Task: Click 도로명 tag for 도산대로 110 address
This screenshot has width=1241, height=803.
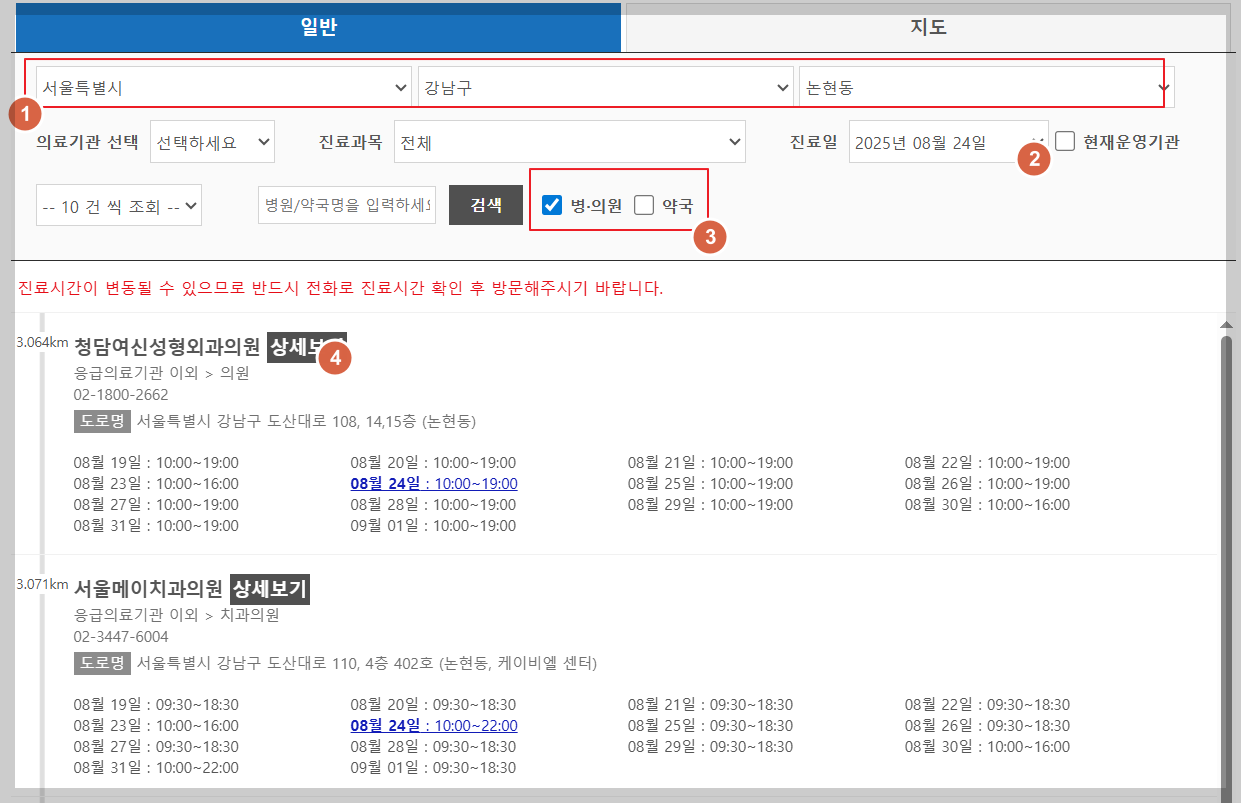Action: [x=102, y=663]
